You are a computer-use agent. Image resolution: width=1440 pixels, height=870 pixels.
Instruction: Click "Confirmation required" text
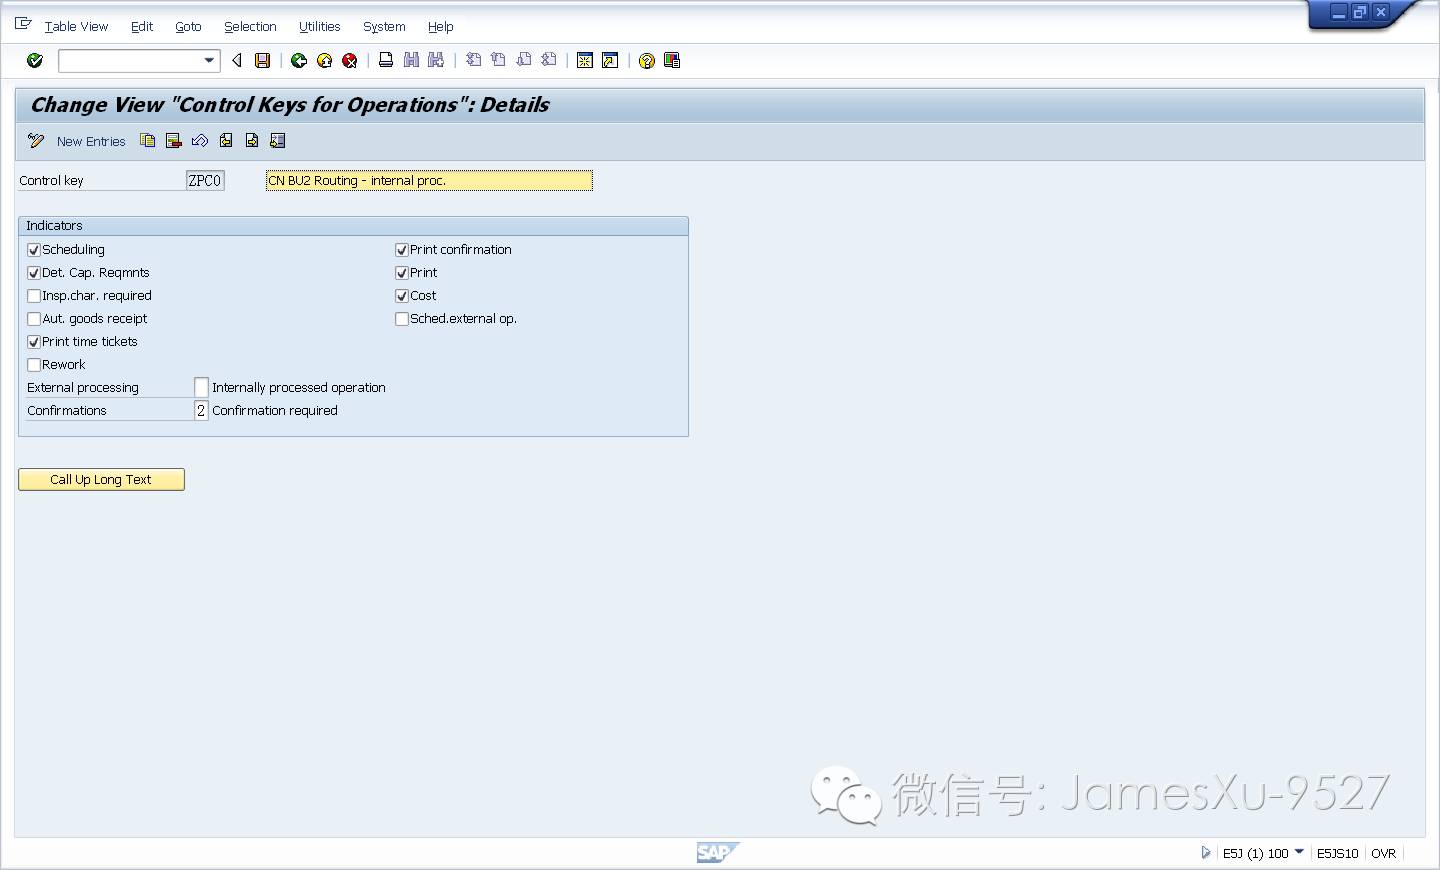pyautogui.click(x=275, y=411)
